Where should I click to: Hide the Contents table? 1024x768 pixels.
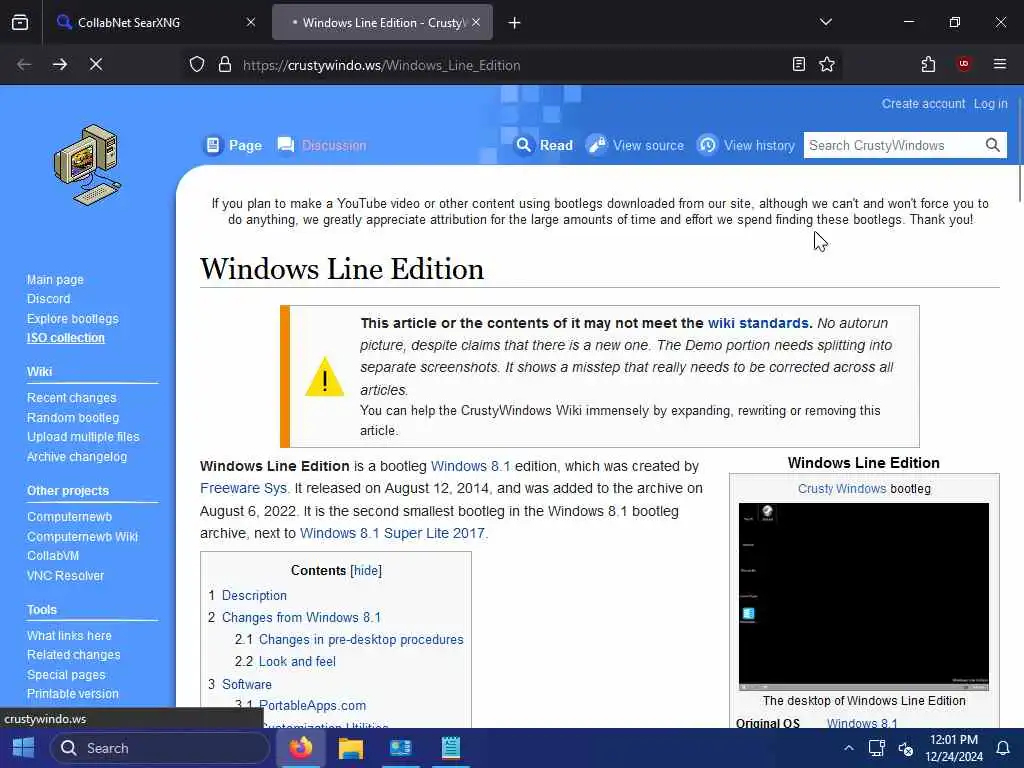[x=366, y=570]
